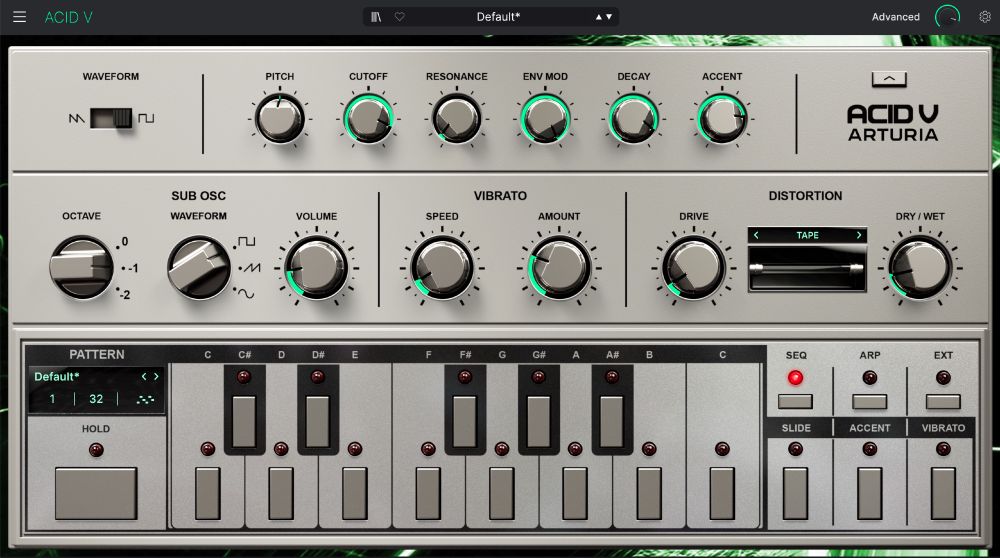Select next preset with down arrow

click(609, 17)
